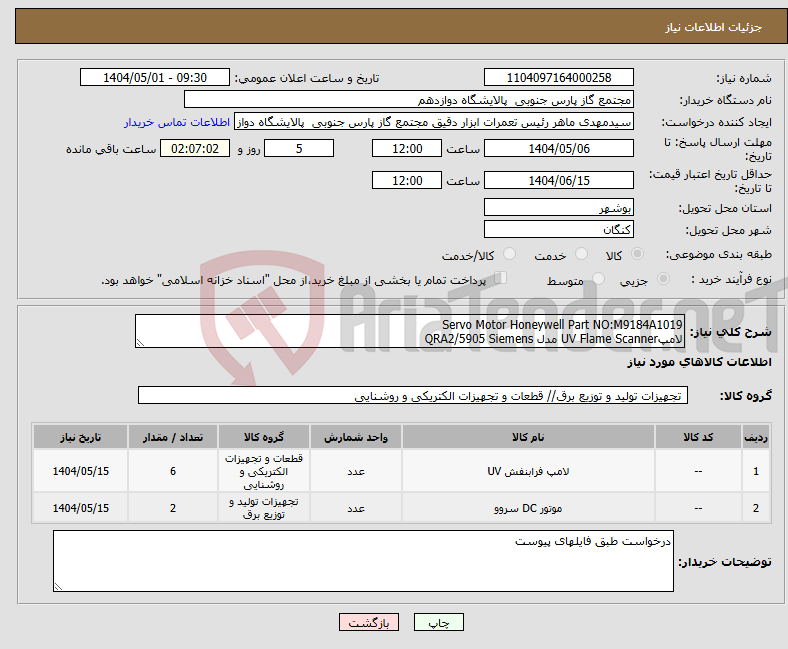Open the buyer contact info link
The image size is (788, 649).
177,122
